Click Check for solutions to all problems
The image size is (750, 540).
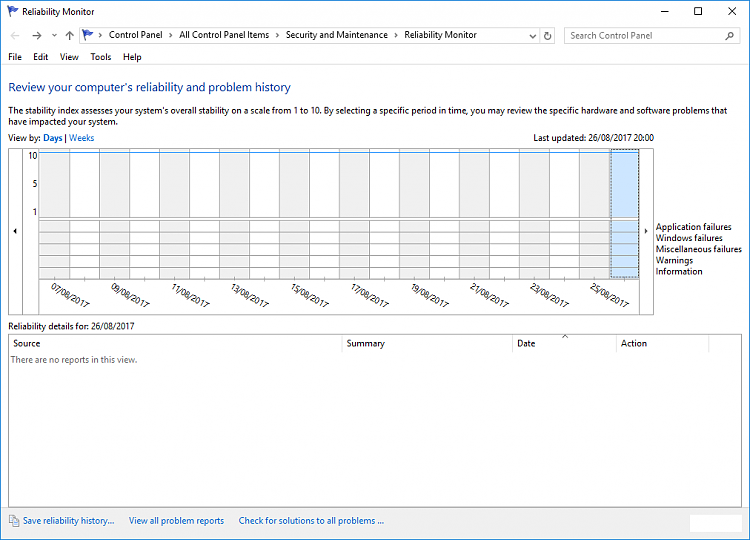point(311,521)
